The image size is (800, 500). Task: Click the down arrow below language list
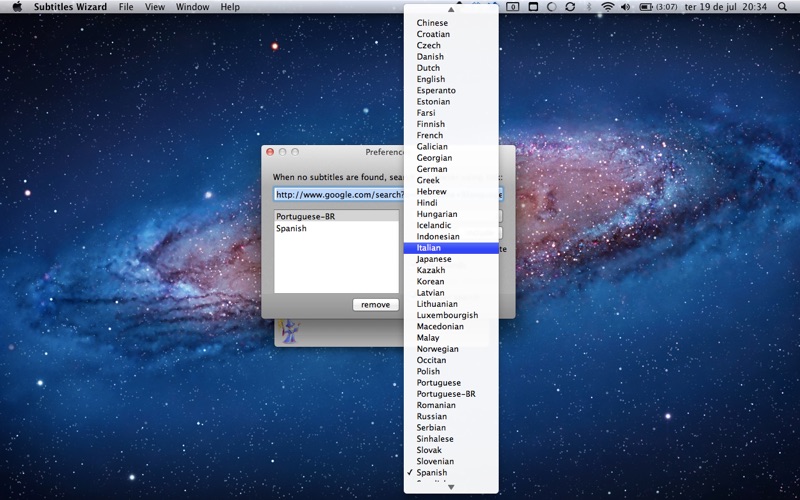point(451,487)
